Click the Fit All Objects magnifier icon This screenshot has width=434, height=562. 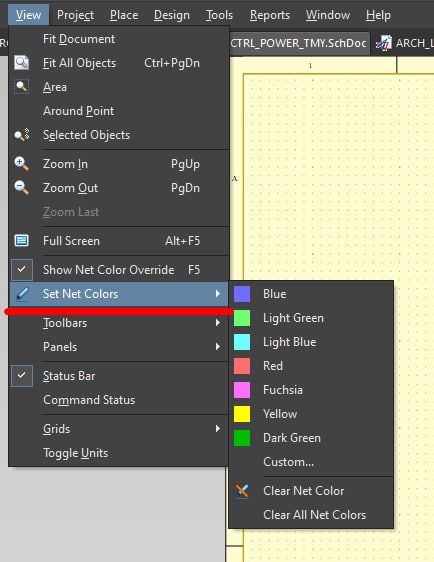click(x=22, y=62)
